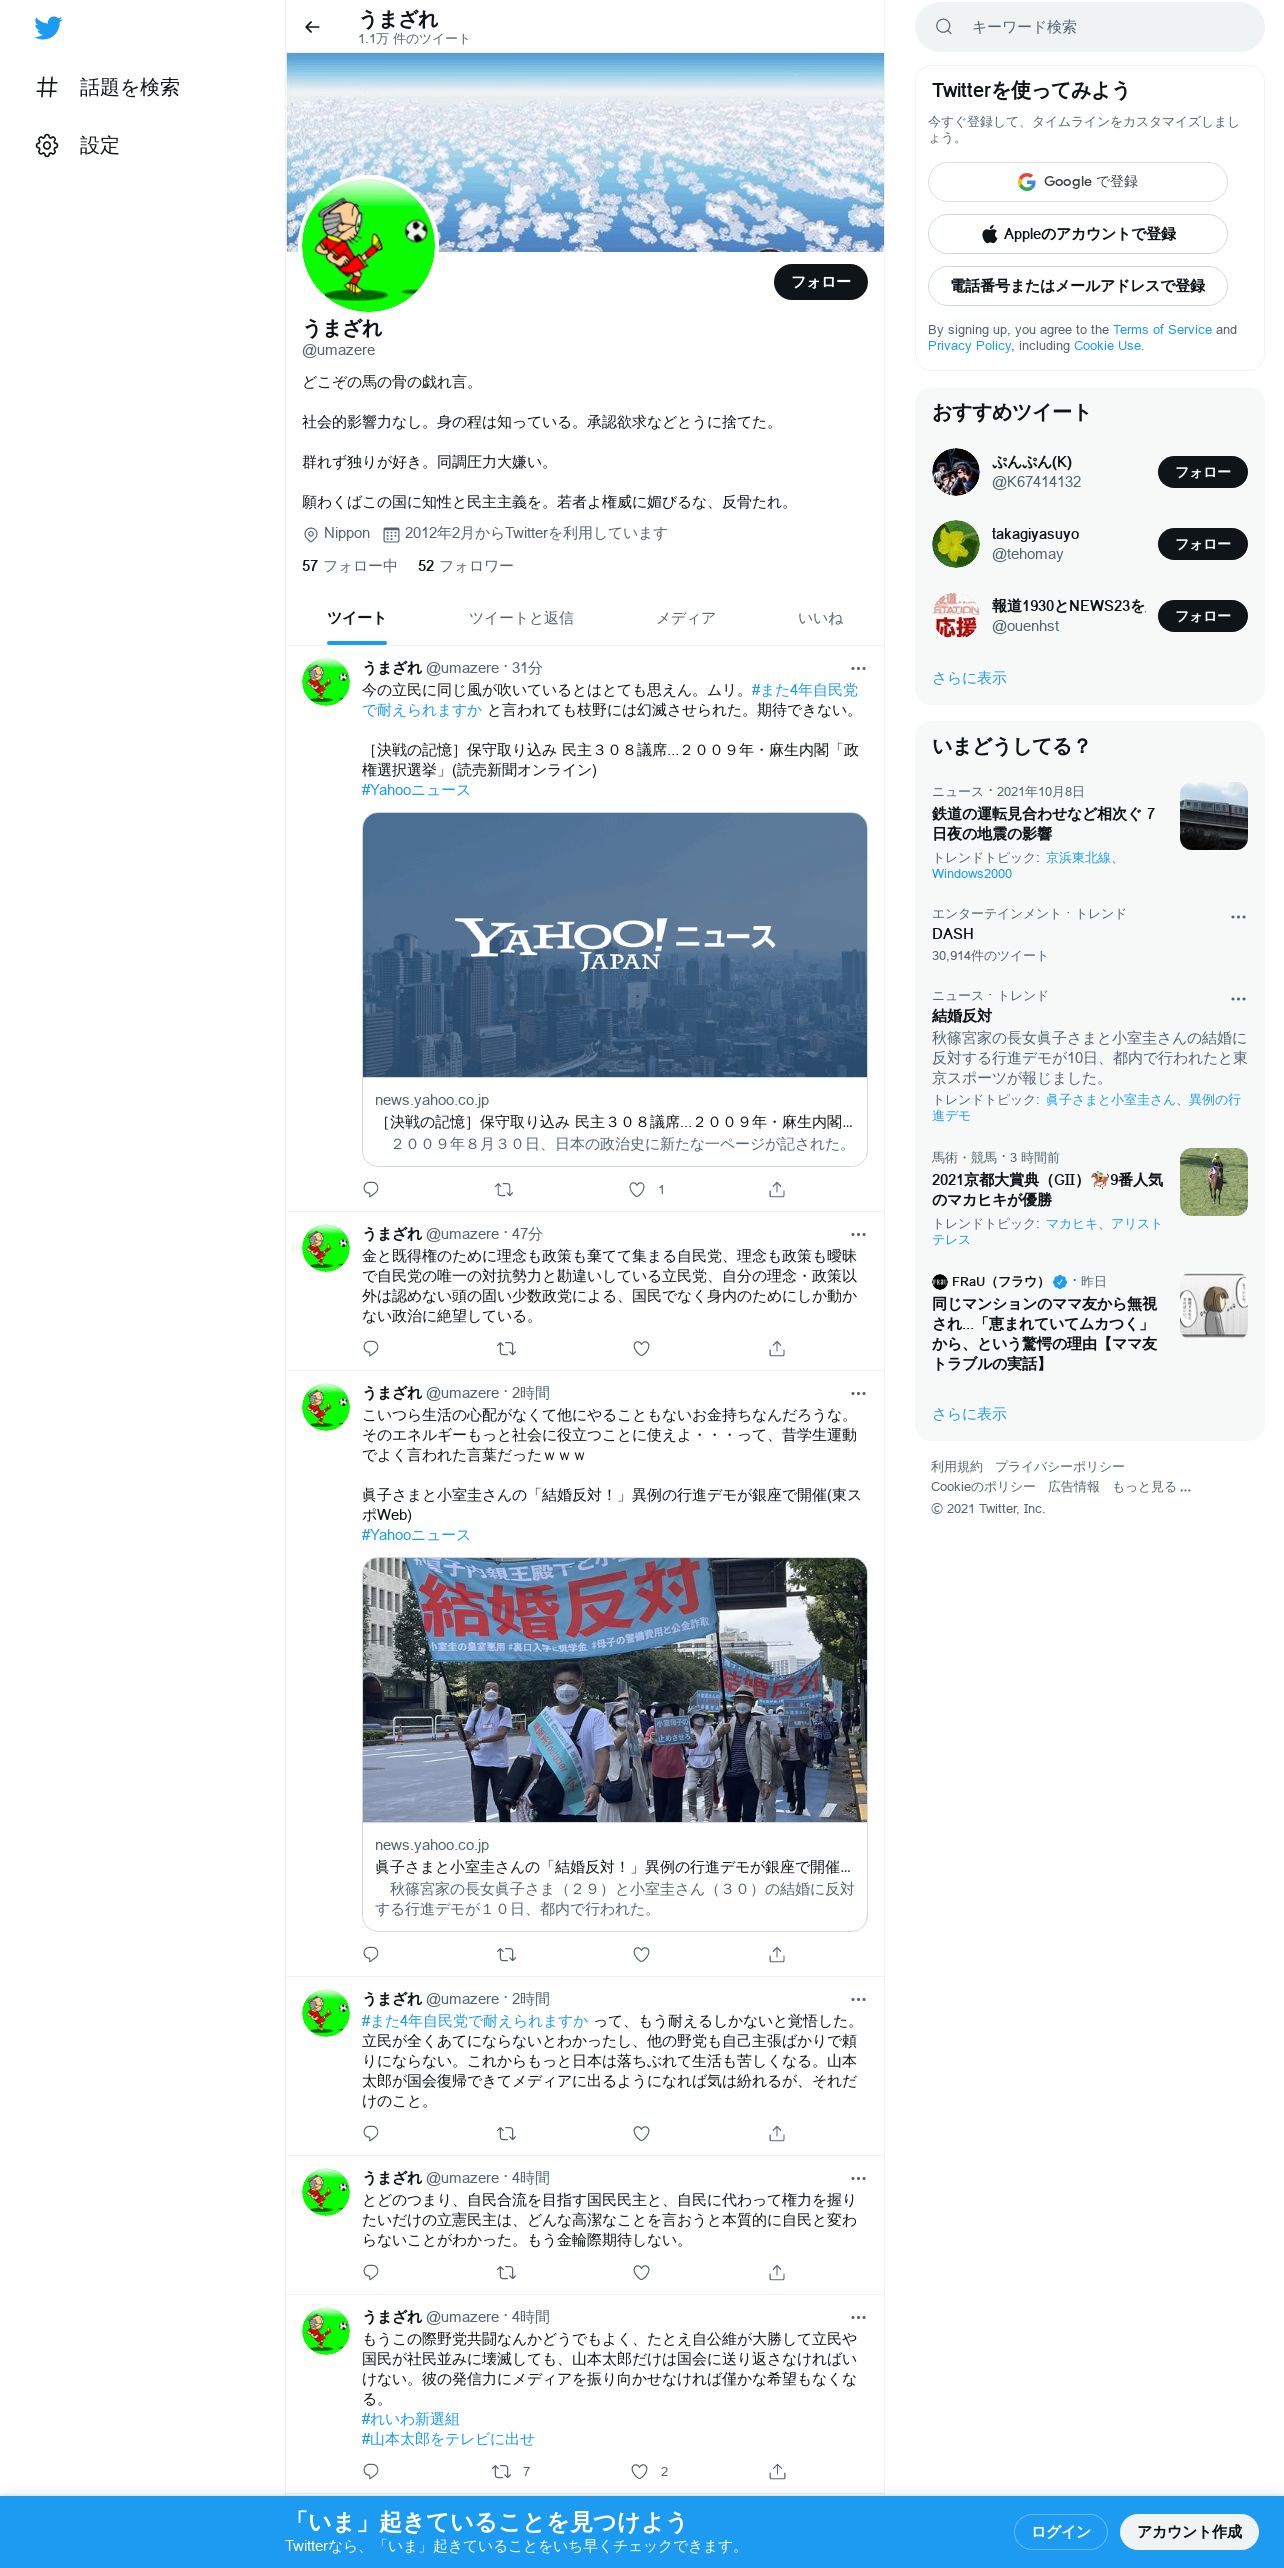Click アカウント作成 in bottom banner

(x=1189, y=2532)
